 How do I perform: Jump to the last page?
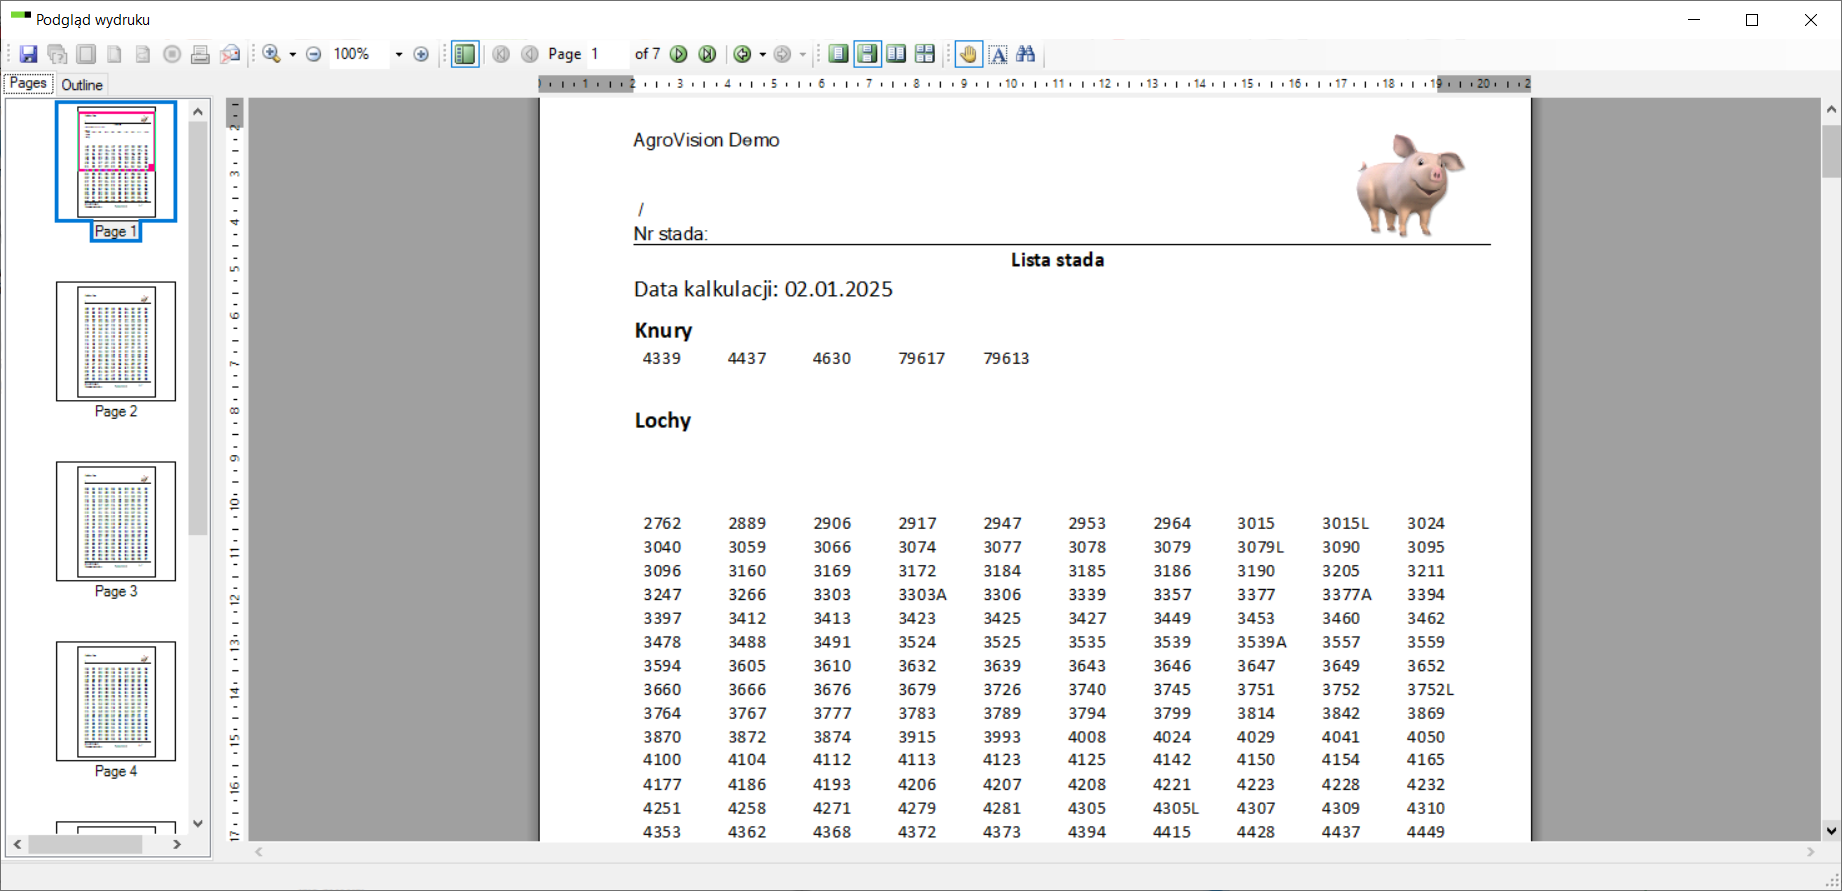click(707, 54)
